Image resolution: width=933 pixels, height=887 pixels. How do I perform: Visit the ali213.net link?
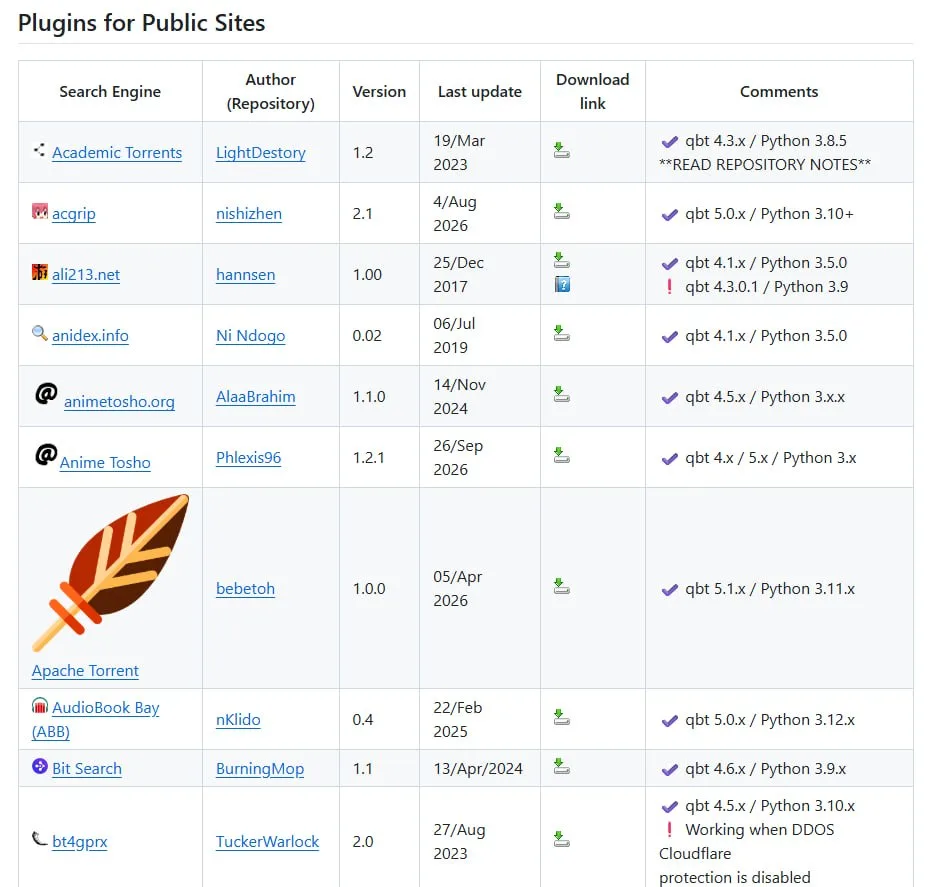[86, 275]
